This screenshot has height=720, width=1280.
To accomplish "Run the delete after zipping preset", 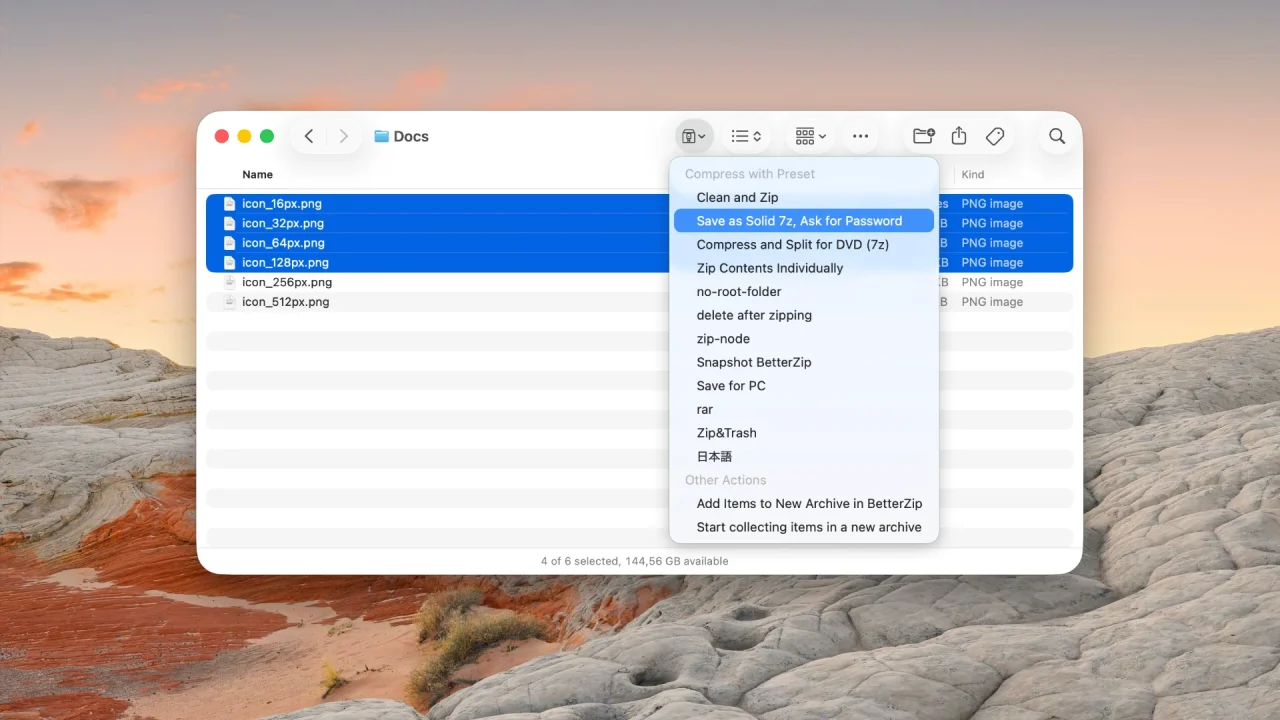I will [804, 315].
